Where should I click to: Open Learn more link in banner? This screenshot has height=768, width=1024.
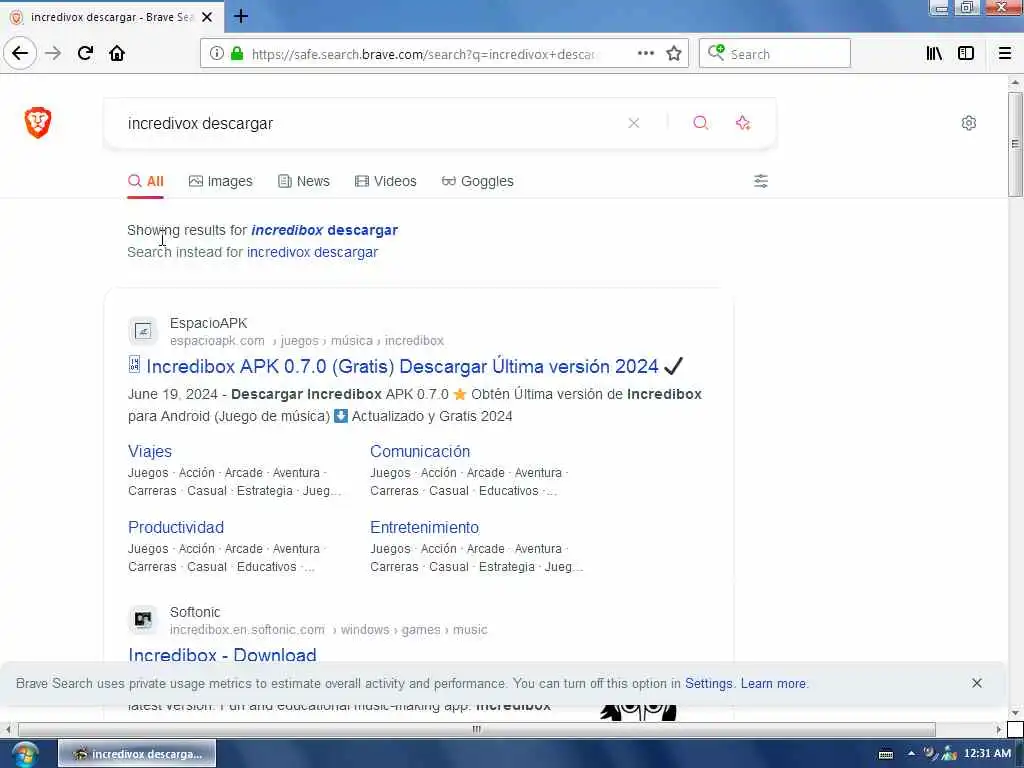773,683
